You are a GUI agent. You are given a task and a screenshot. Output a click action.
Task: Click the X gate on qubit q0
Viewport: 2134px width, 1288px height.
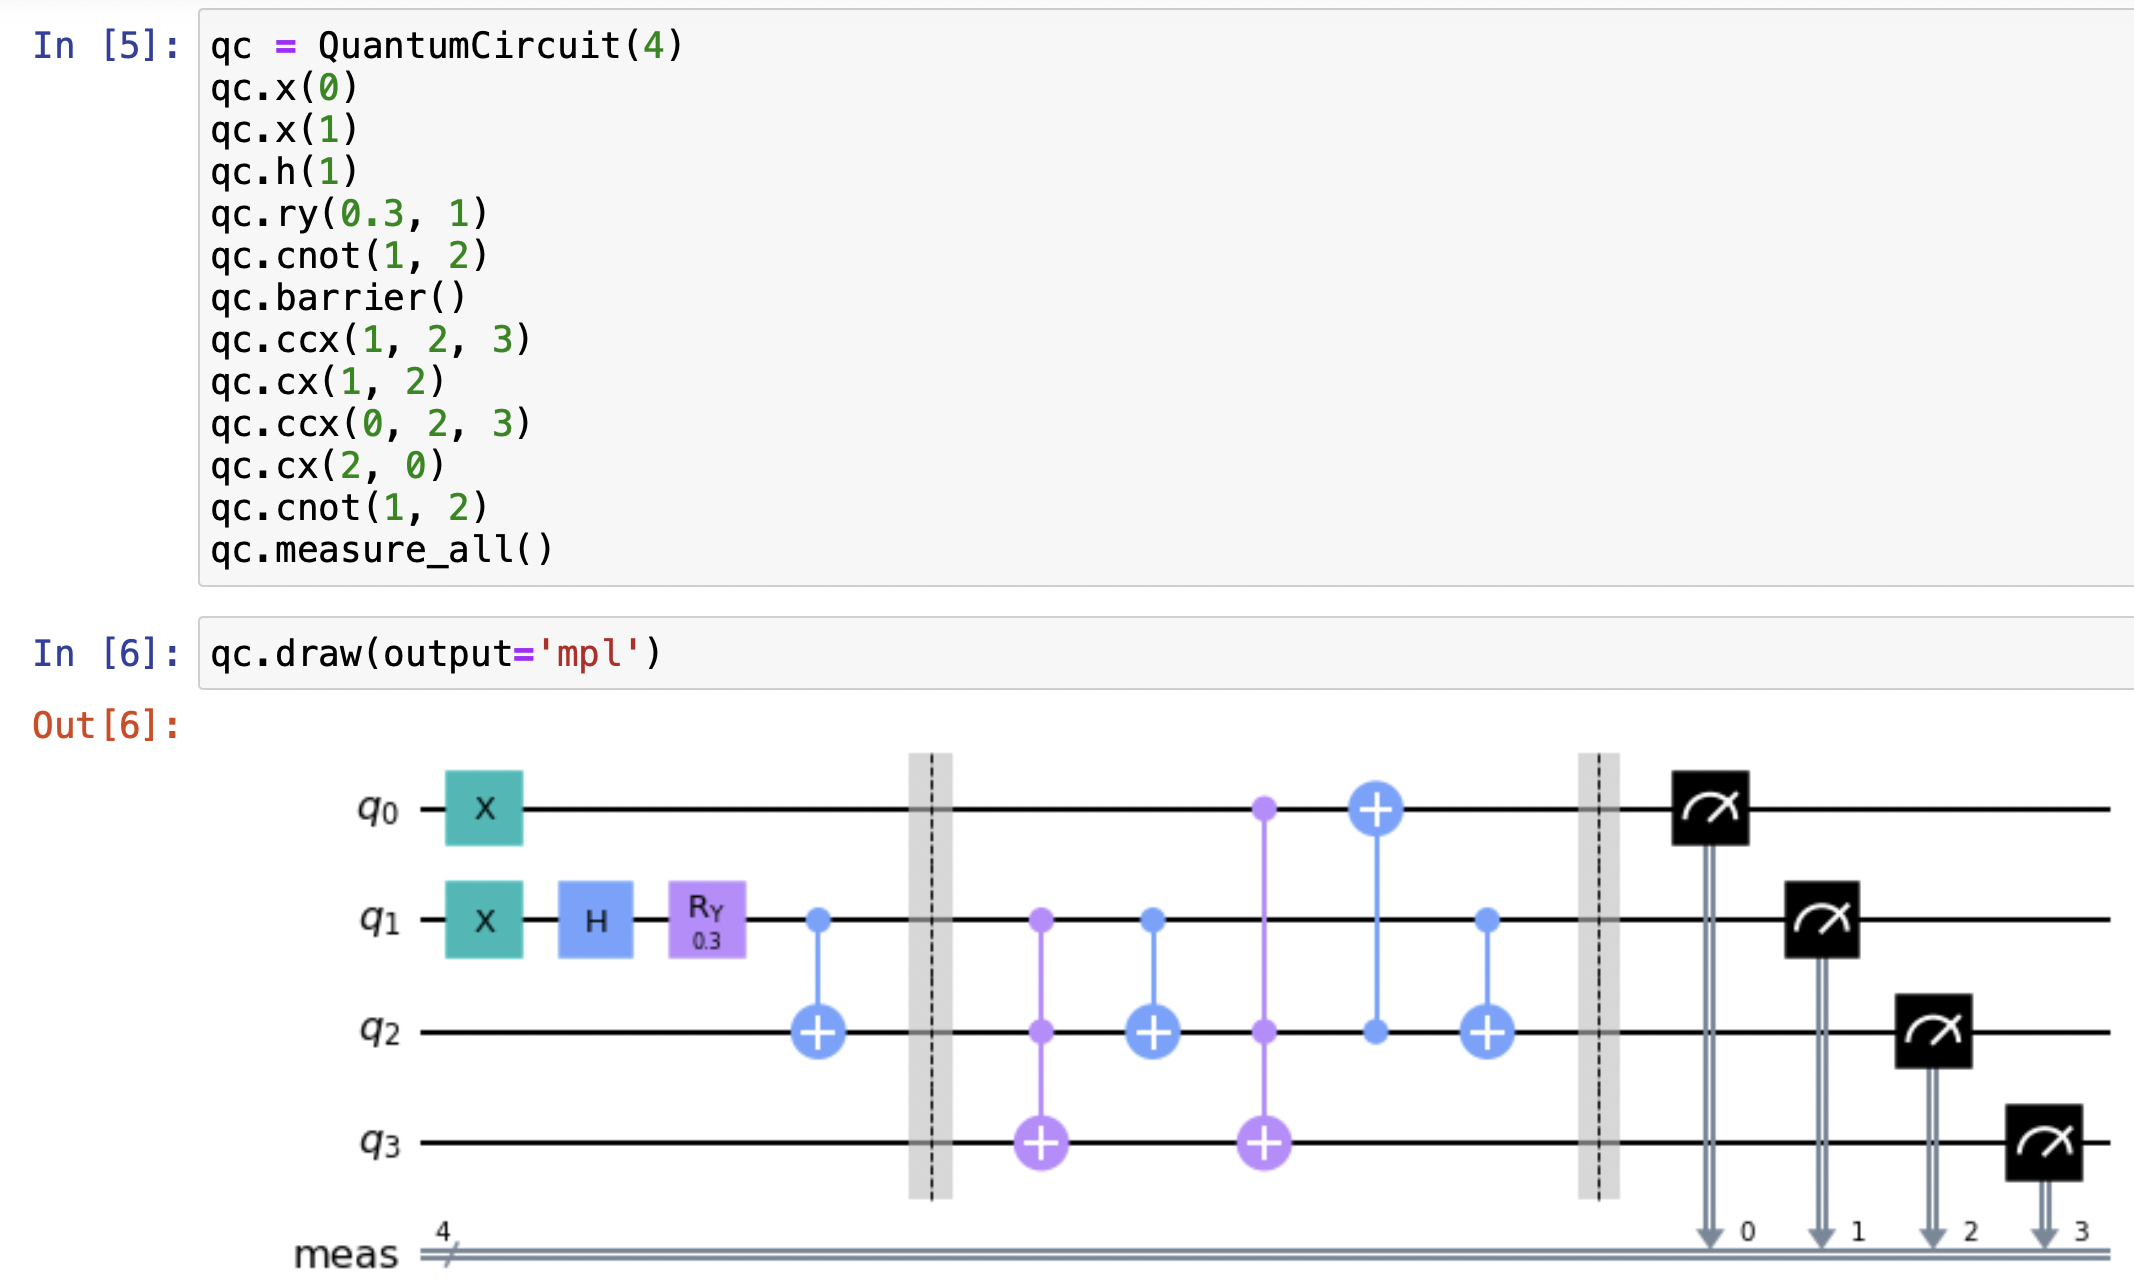click(484, 808)
